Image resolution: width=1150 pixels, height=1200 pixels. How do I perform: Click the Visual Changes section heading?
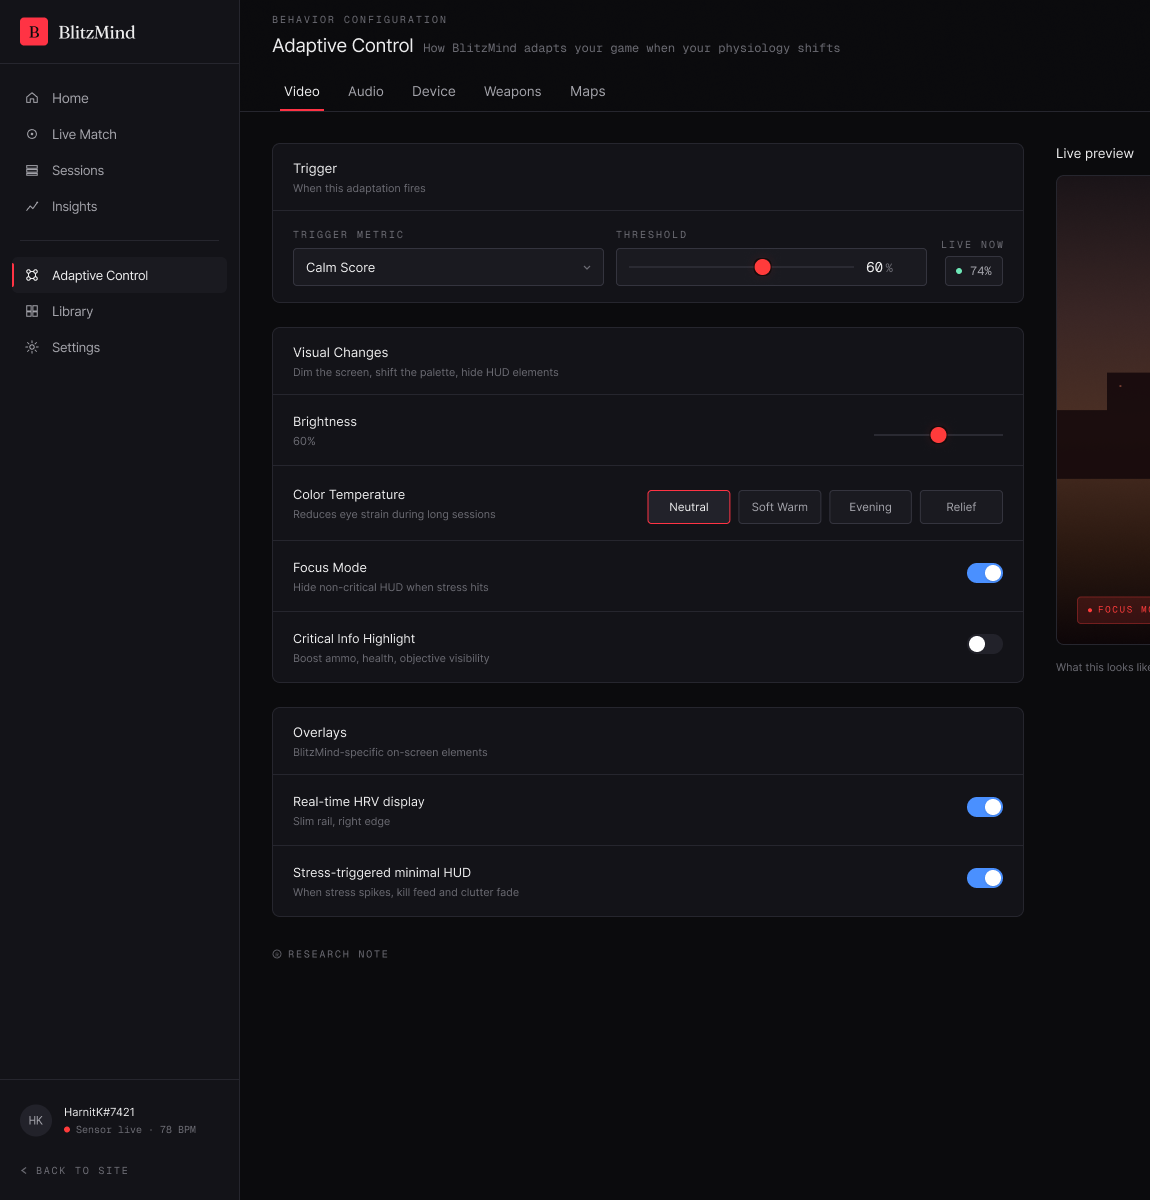340,352
